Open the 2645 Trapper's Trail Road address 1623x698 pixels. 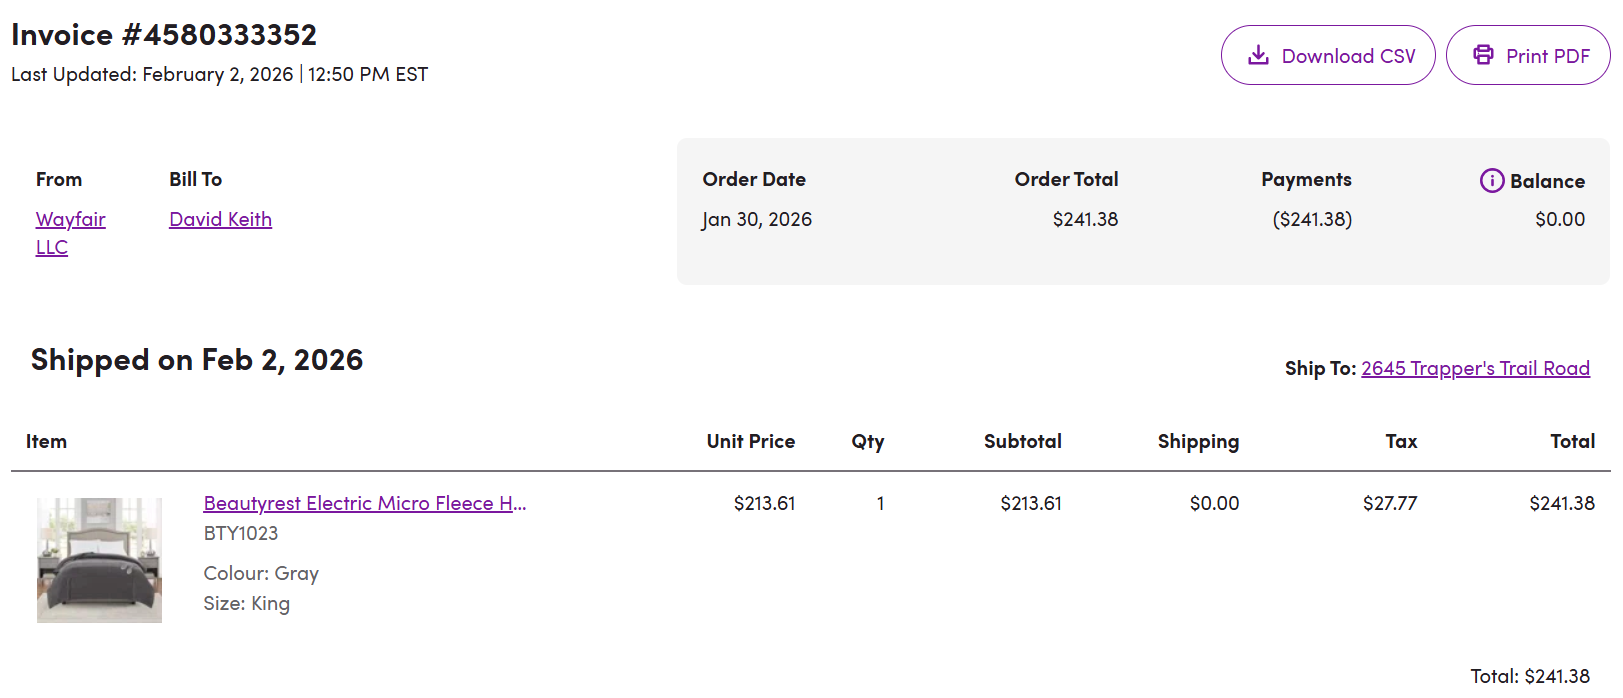[1475, 368]
